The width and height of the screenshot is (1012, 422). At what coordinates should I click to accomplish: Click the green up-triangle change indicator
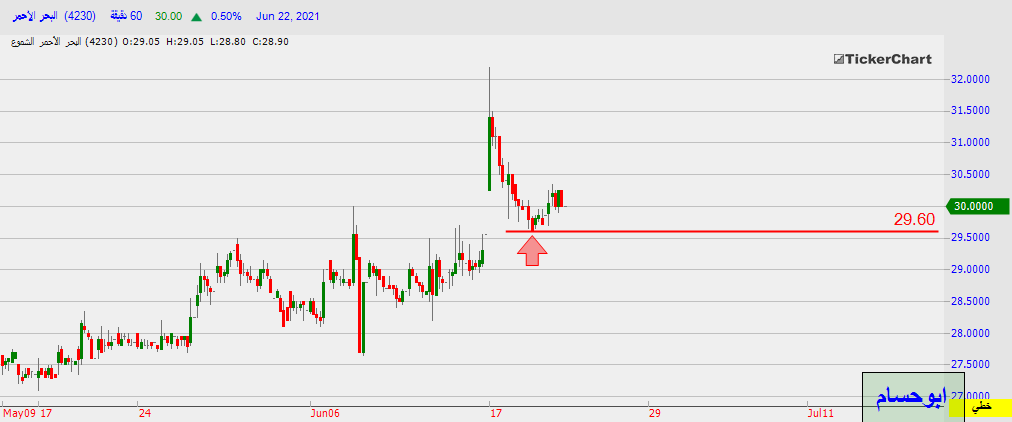point(196,17)
